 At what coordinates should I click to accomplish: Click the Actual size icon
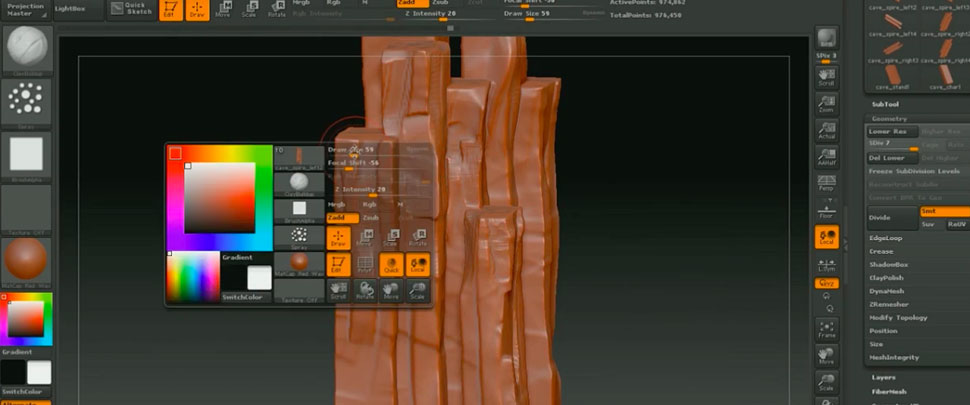click(826, 130)
